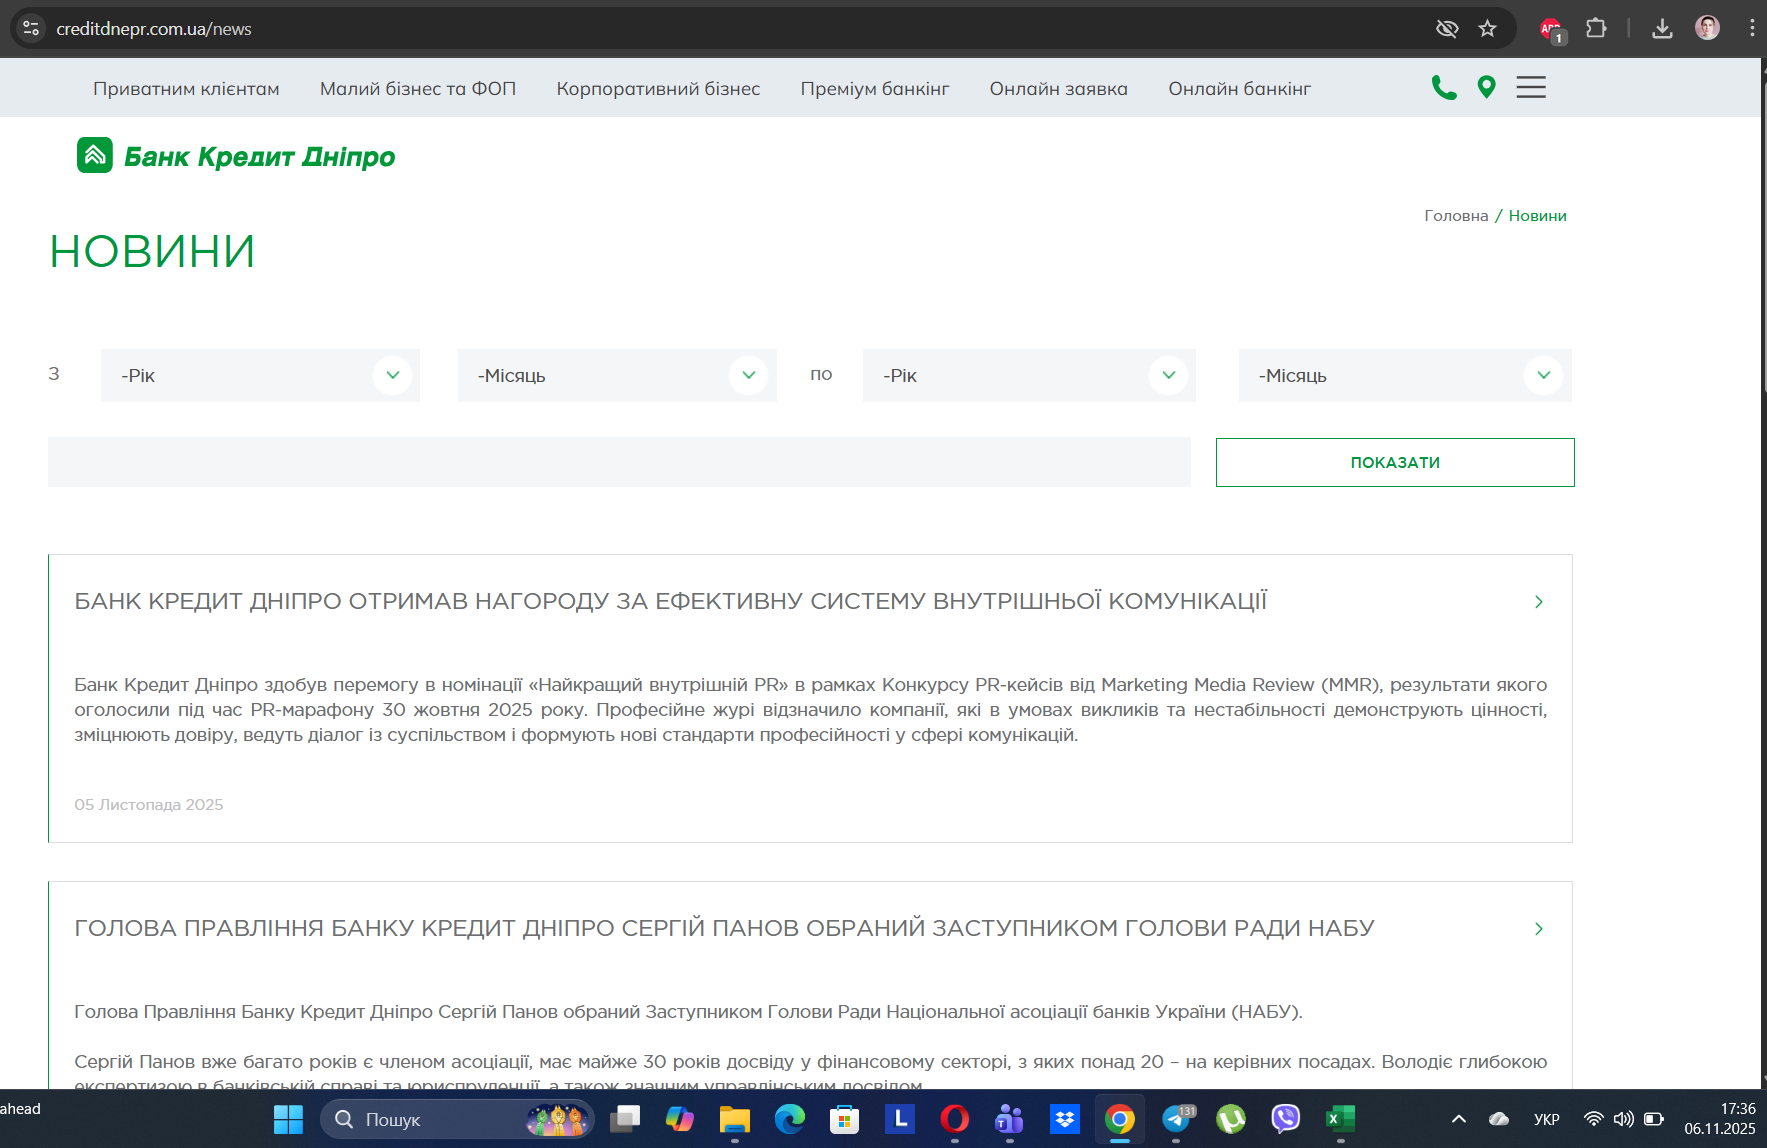Click the Windows taskbar Пошук search box
1767x1148 pixels.
[x=457, y=1119]
